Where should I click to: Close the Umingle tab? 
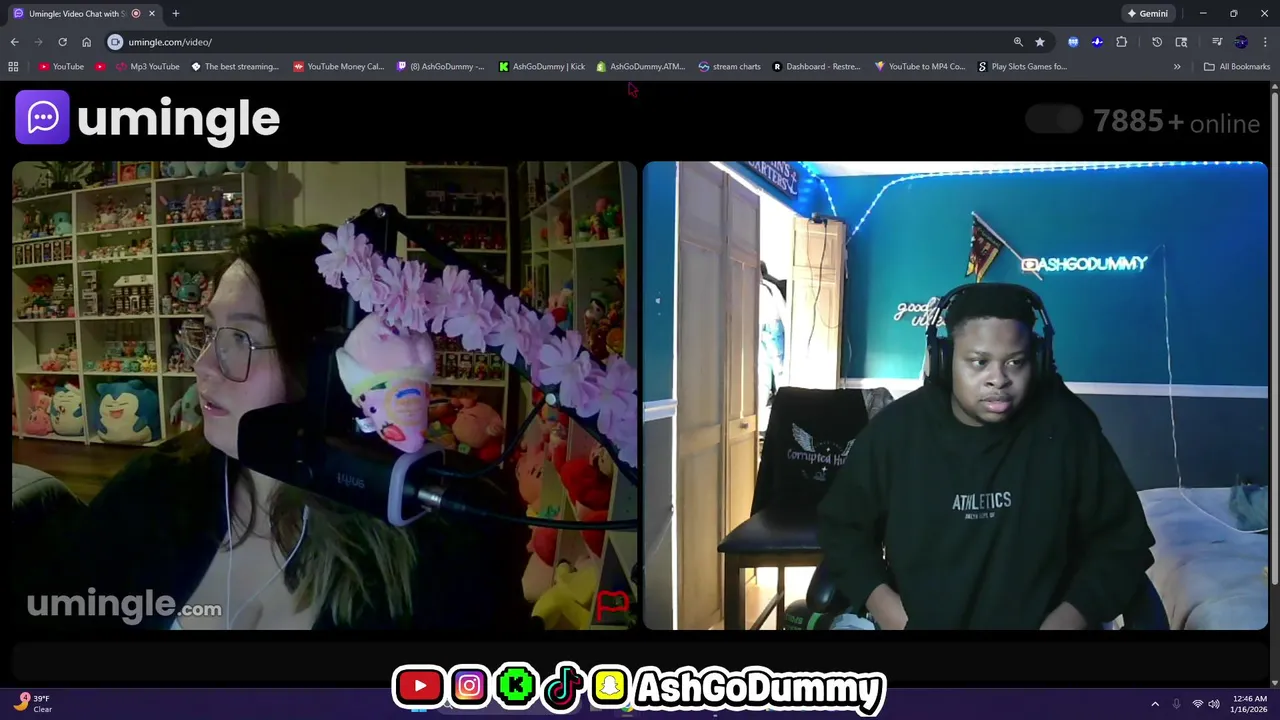pyautogui.click(x=152, y=13)
